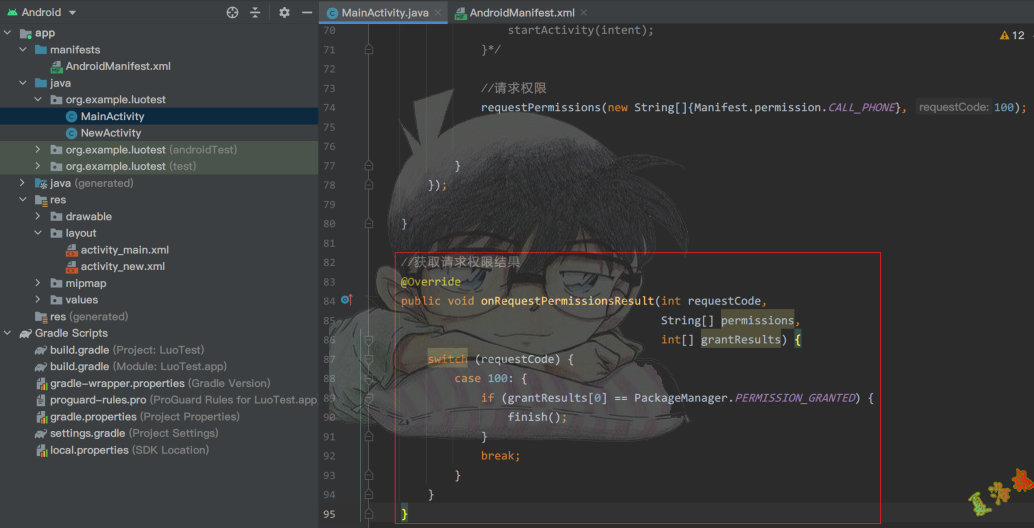Click the line 95 closing brace in editor

[405, 514]
